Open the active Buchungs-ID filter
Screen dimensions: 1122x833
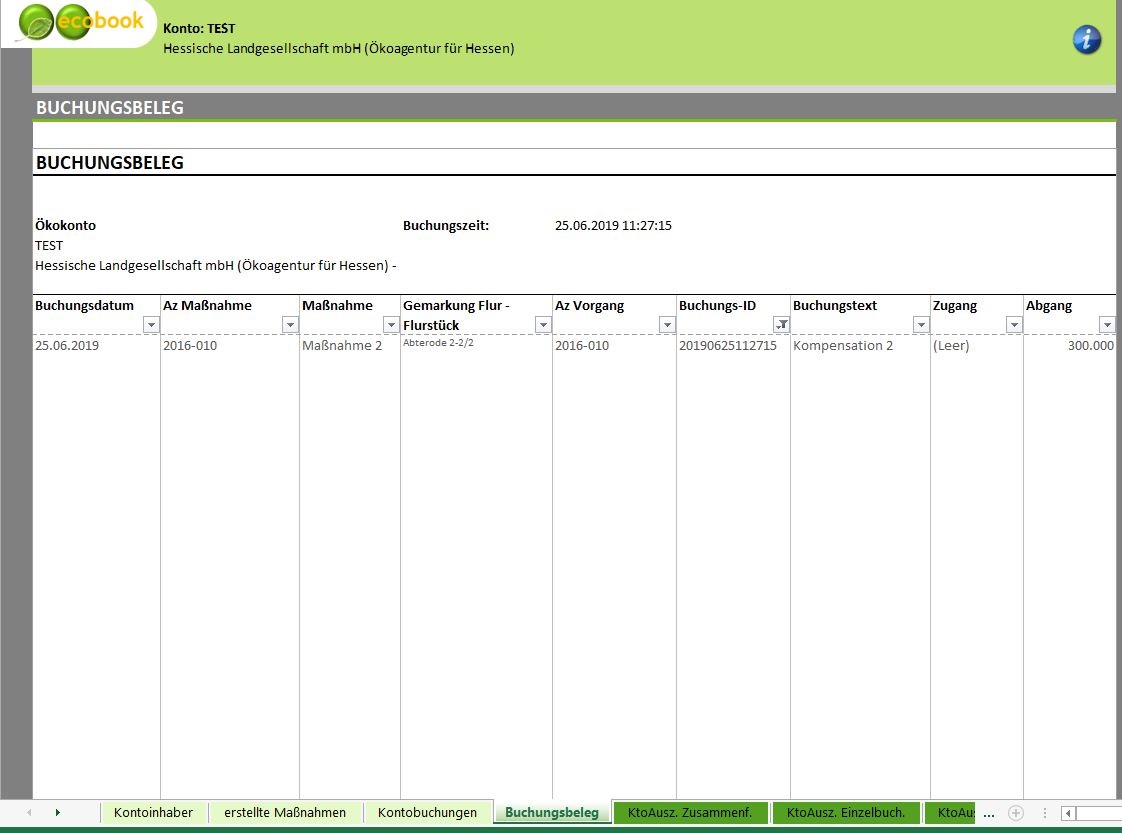(x=782, y=325)
